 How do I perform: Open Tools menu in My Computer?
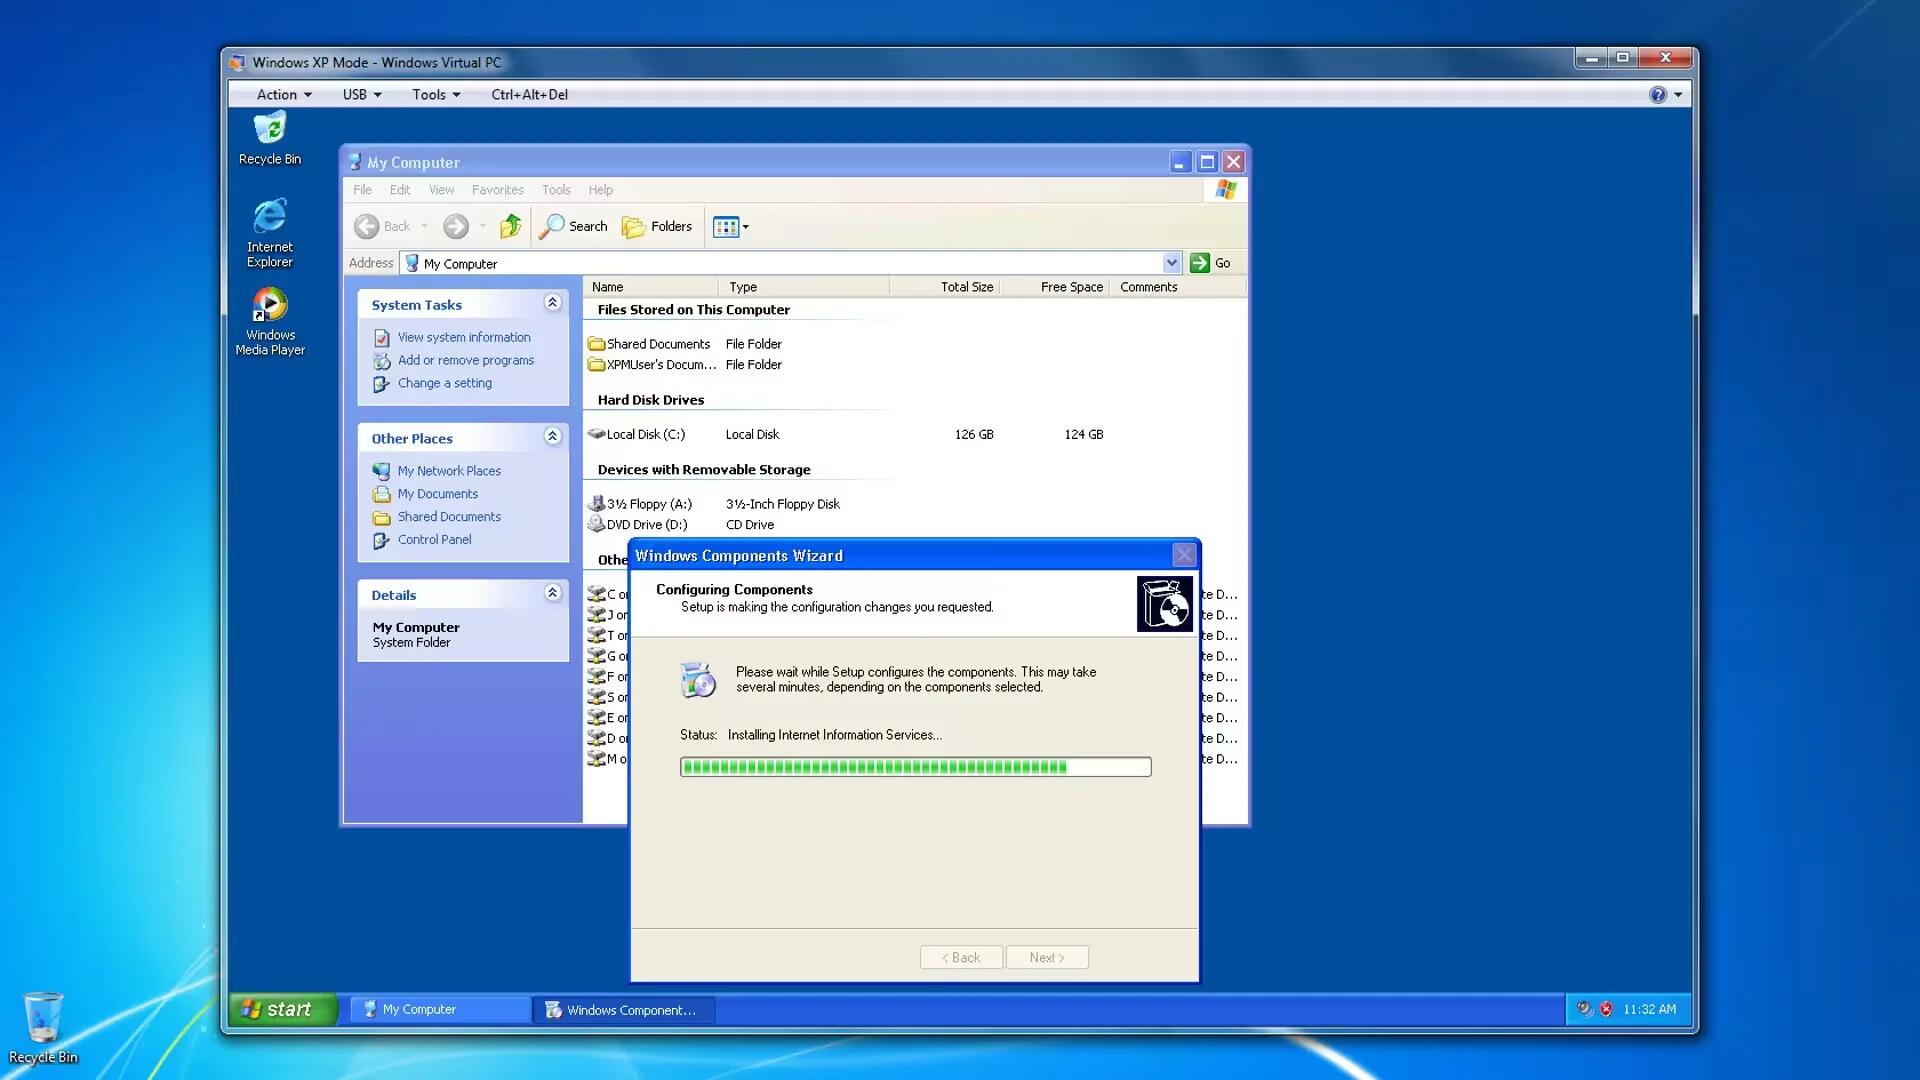[556, 190]
